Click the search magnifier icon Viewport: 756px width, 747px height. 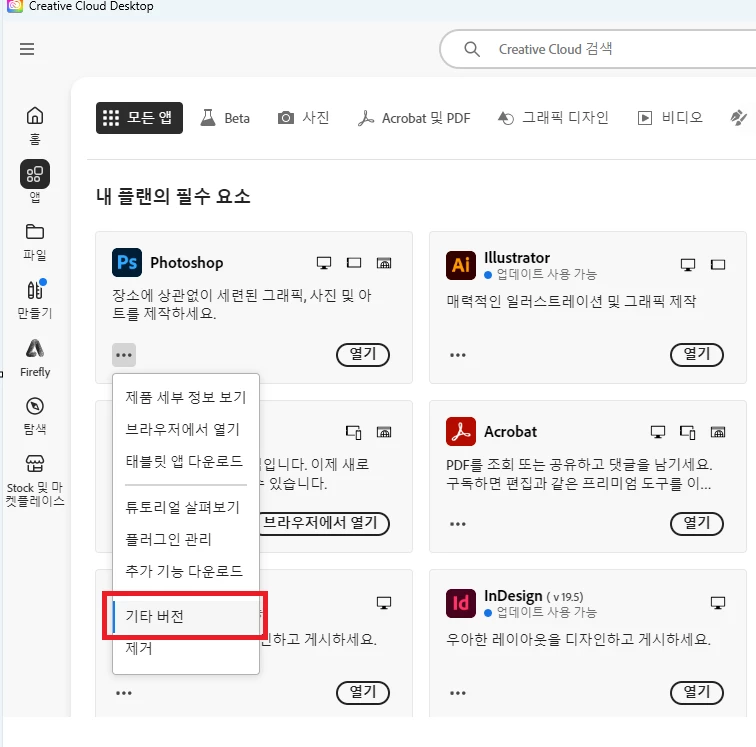(x=472, y=49)
